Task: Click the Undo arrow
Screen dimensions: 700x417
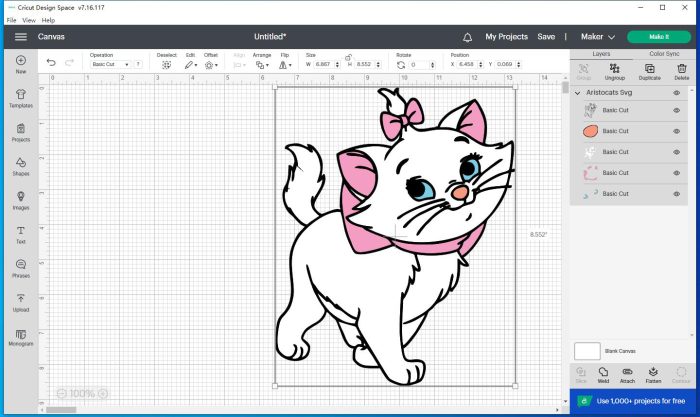Action: [51, 63]
